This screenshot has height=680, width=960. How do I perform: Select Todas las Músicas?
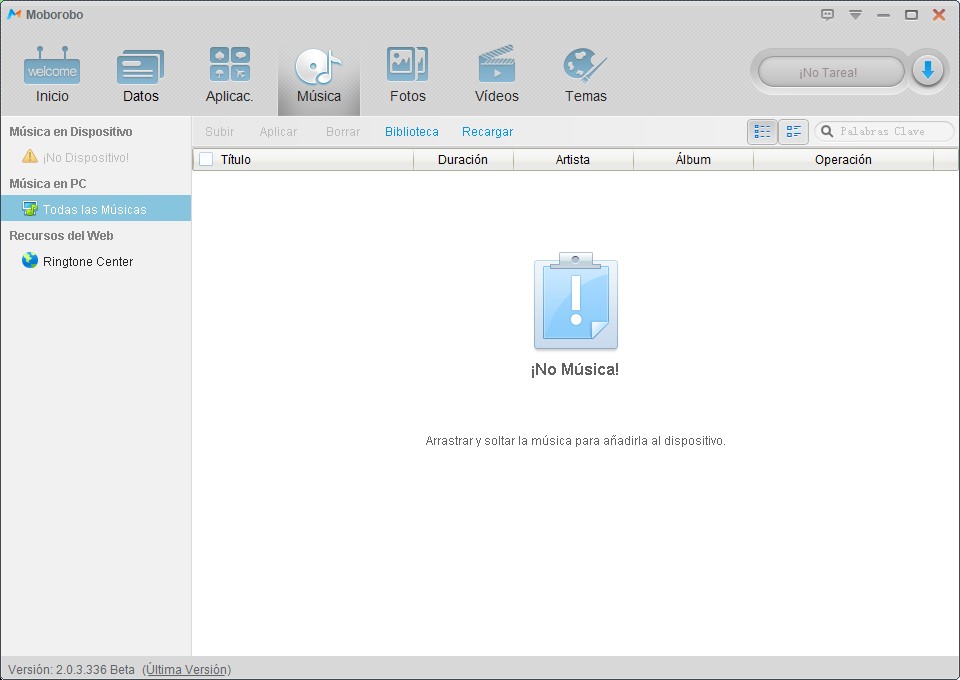click(x=96, y=209)
